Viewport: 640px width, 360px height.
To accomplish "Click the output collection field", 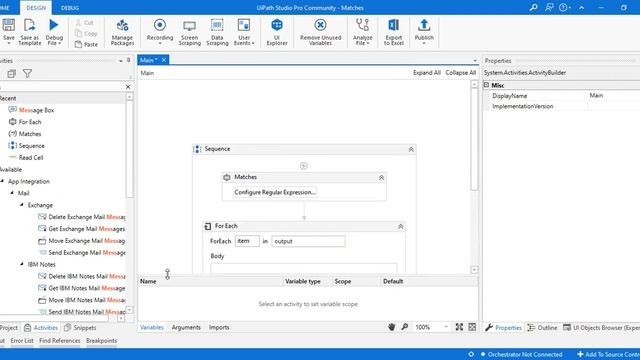I will 309,241.
